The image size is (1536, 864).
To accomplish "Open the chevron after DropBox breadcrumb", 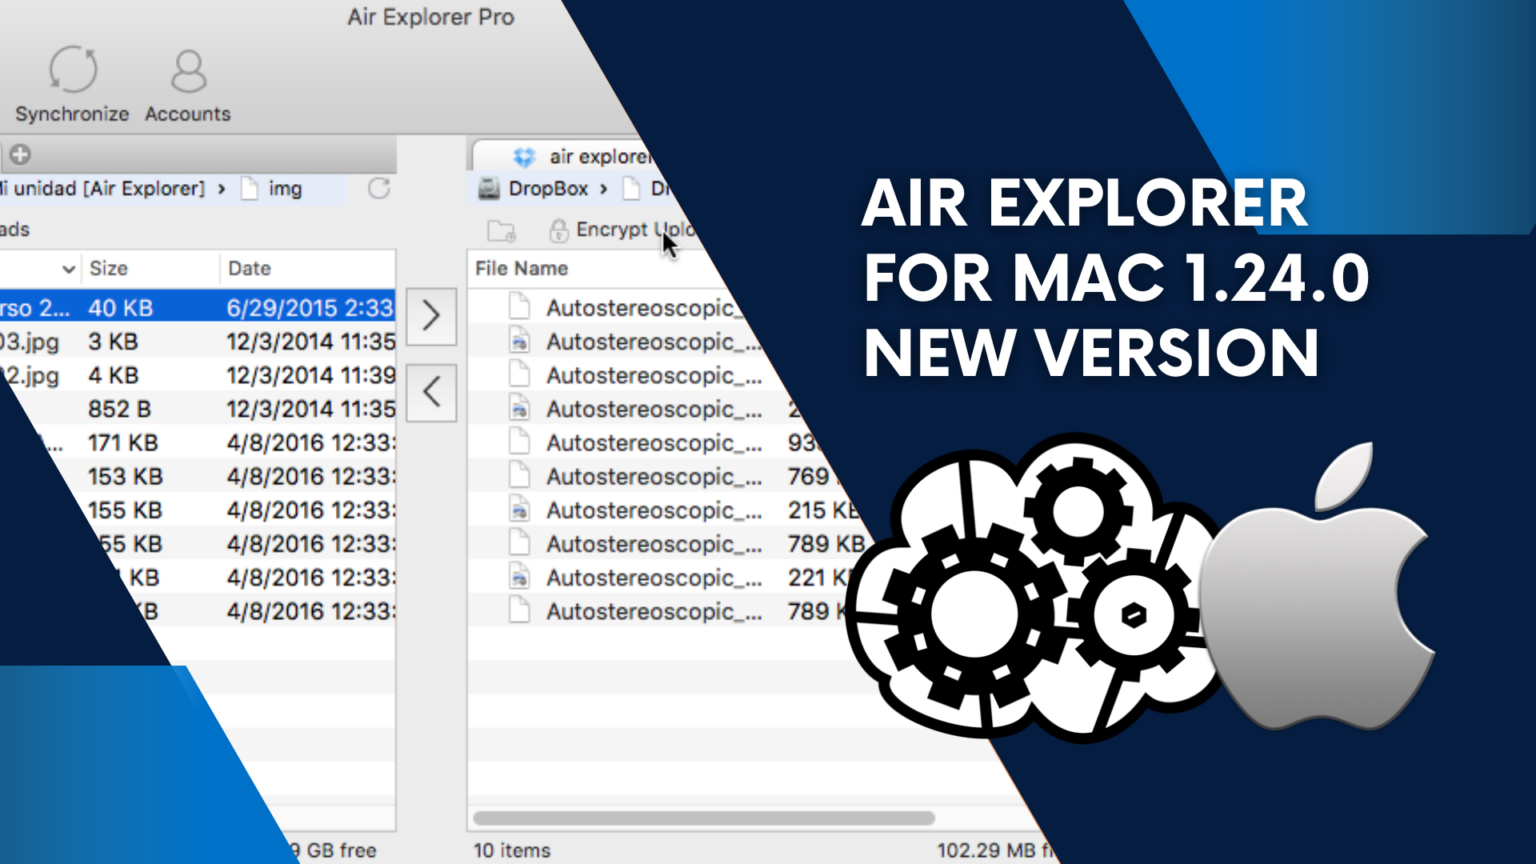I will (603, 189).
